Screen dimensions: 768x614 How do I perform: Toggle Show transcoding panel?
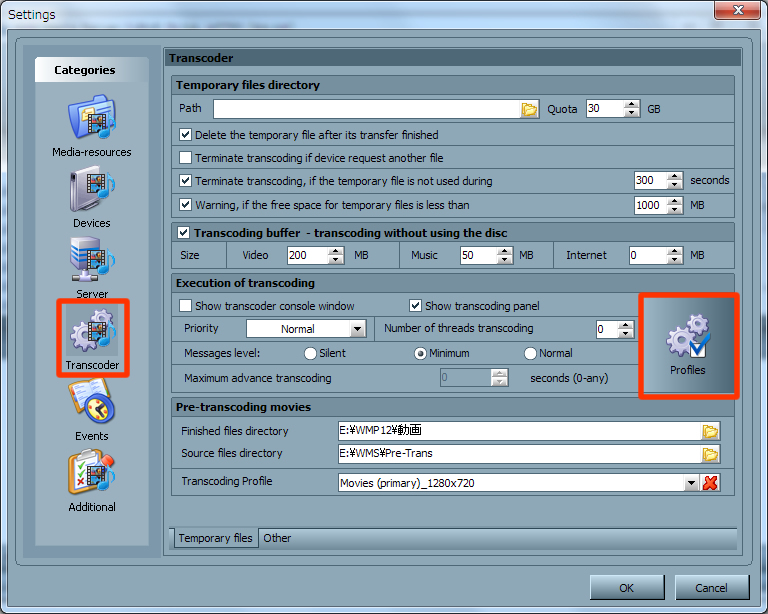[415, 306]
